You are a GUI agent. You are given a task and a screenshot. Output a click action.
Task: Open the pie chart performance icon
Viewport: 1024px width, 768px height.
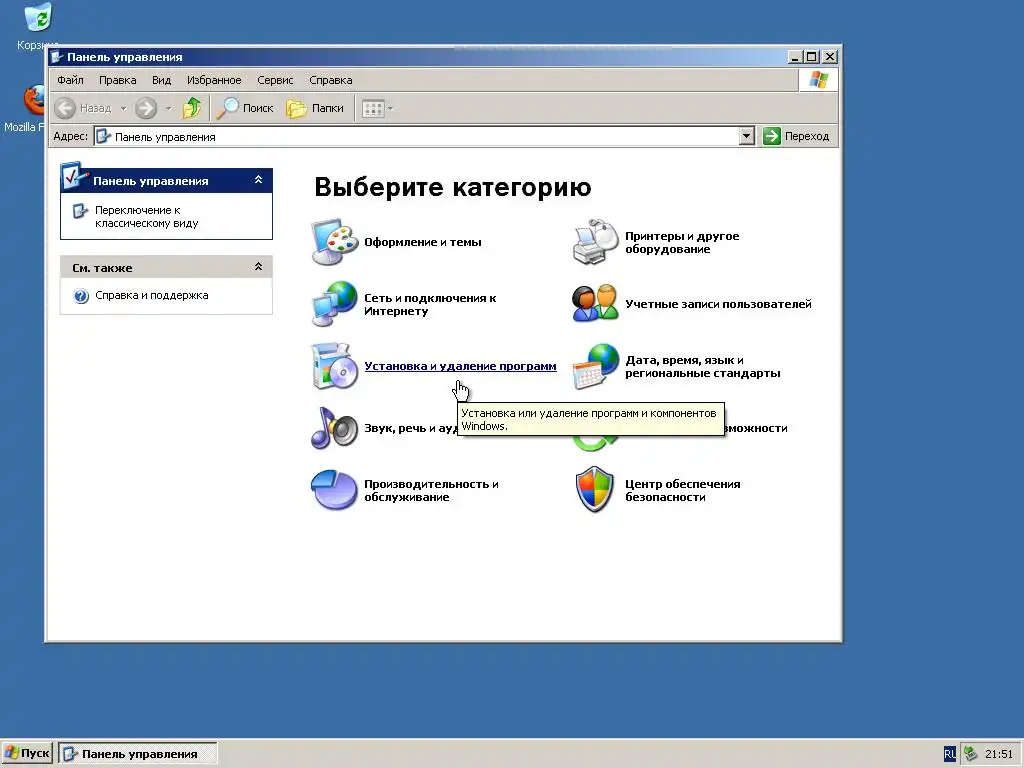334,490
